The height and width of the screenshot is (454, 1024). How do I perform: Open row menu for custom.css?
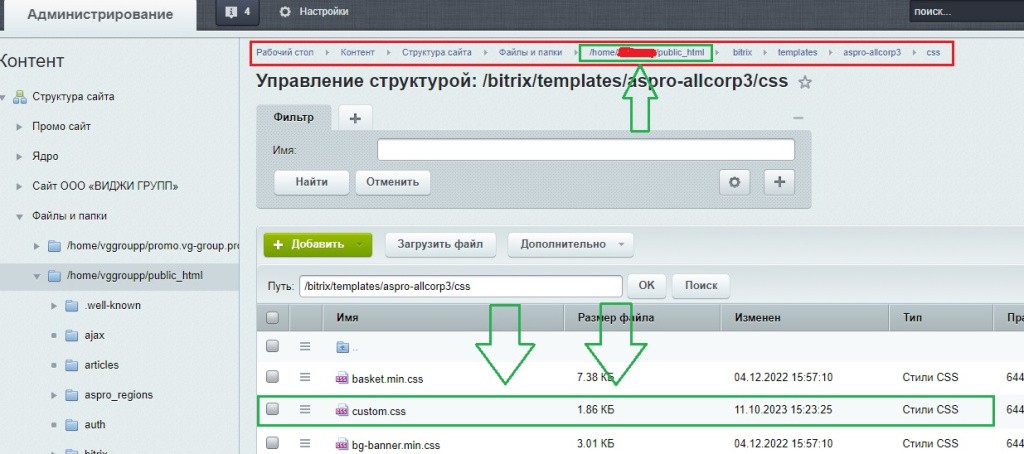305,409
